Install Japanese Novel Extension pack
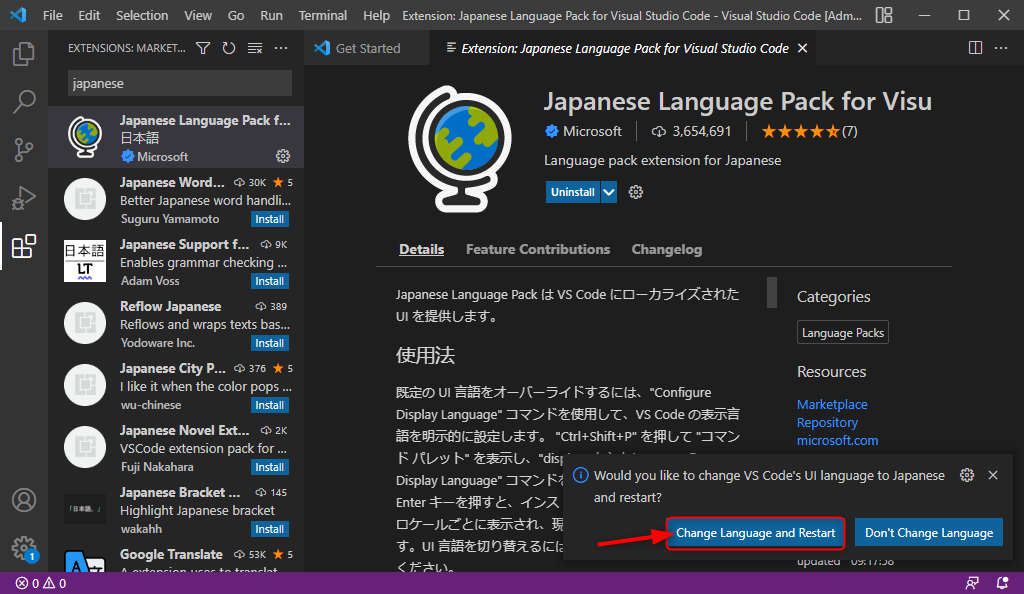Image resolution: width=1024 pixels, height=594 pixels. [270, 467]
